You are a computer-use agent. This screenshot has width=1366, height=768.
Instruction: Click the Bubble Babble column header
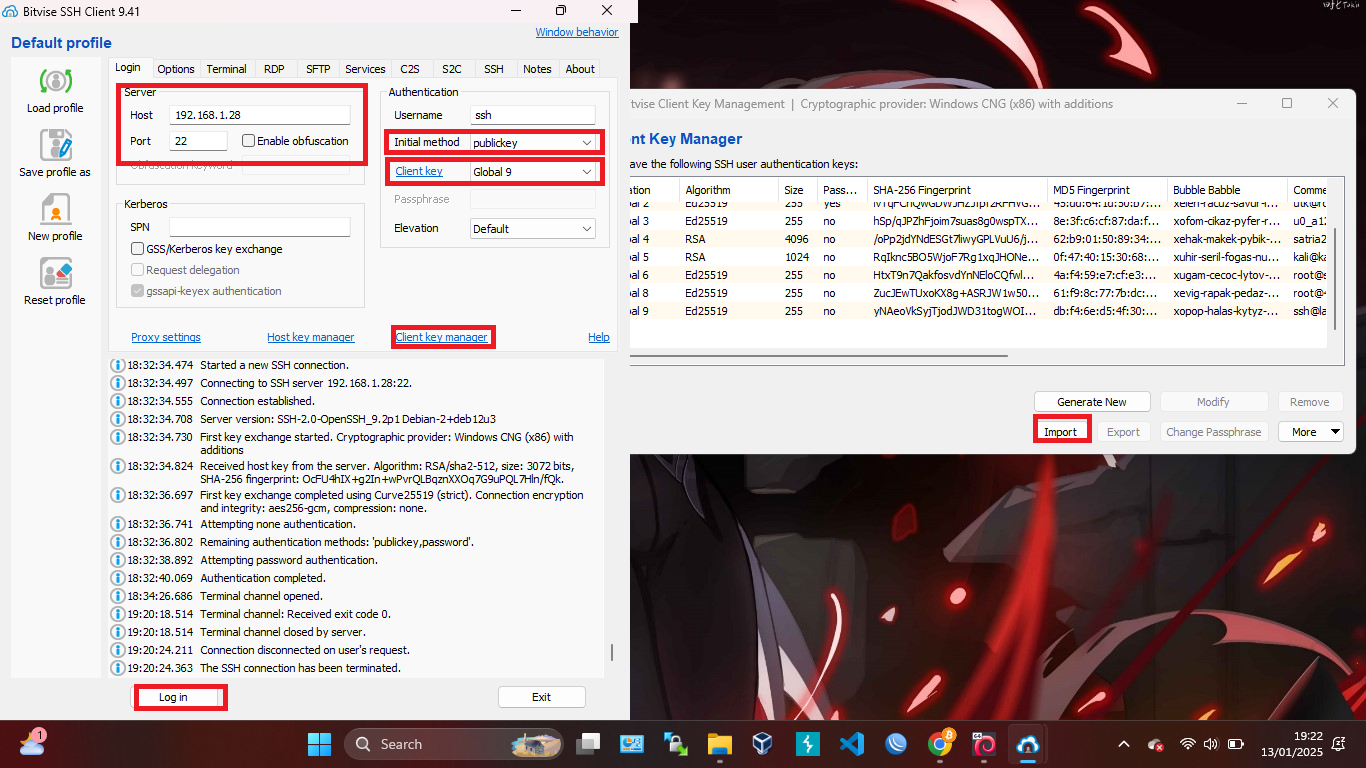click(1227, 190)
